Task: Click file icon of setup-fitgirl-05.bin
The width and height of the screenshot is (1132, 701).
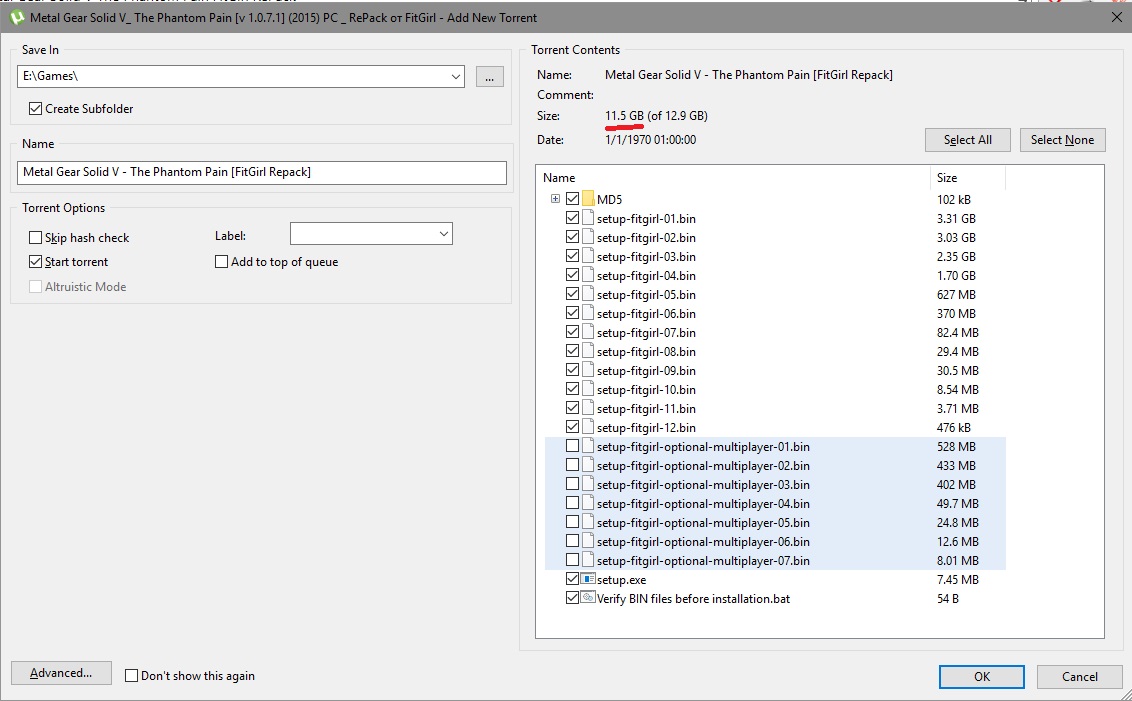Action: (588, 294)
